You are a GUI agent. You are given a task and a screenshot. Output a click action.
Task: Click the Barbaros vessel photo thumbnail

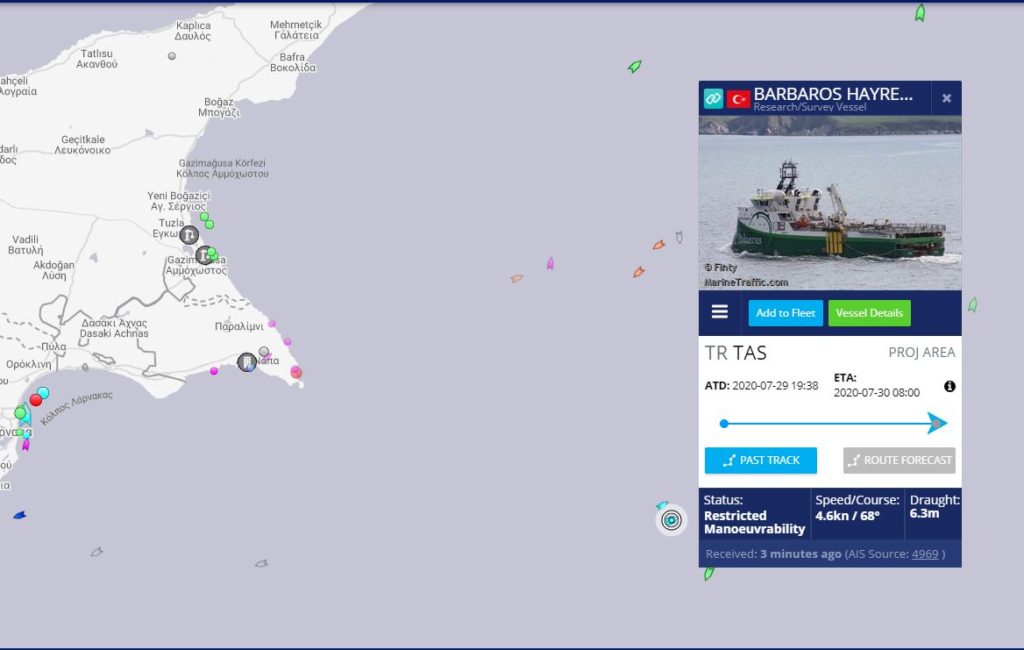click(x=830, y=203)
